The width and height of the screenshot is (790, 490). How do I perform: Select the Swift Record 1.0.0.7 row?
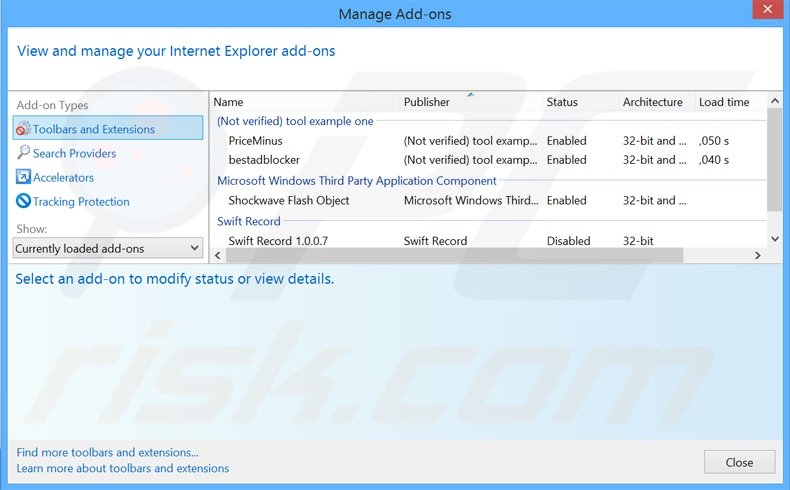pyautogui.click(x=278, y=241)
